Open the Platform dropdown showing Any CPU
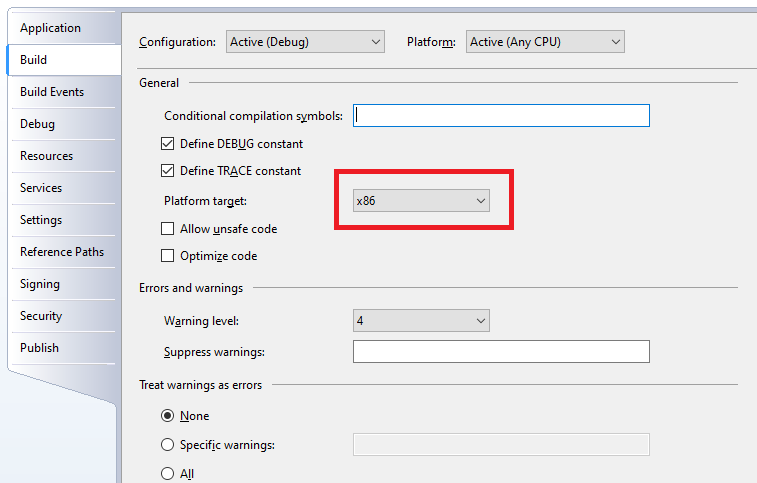 (x=545, y=42)
